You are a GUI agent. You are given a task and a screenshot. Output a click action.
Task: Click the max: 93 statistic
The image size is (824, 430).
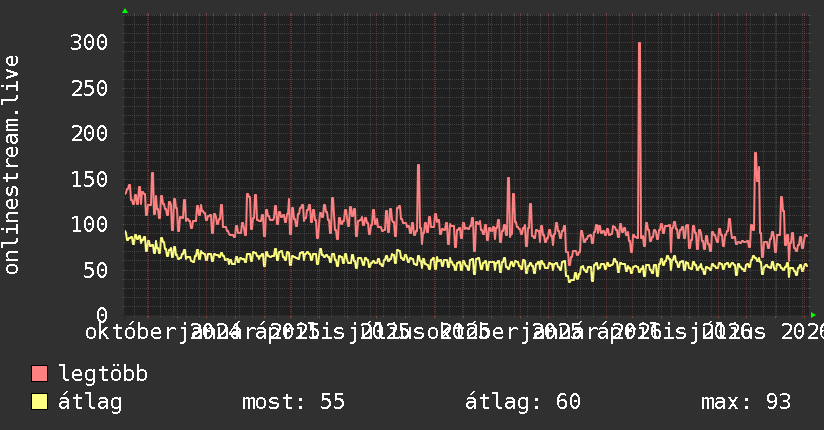[x=746, y=402]
